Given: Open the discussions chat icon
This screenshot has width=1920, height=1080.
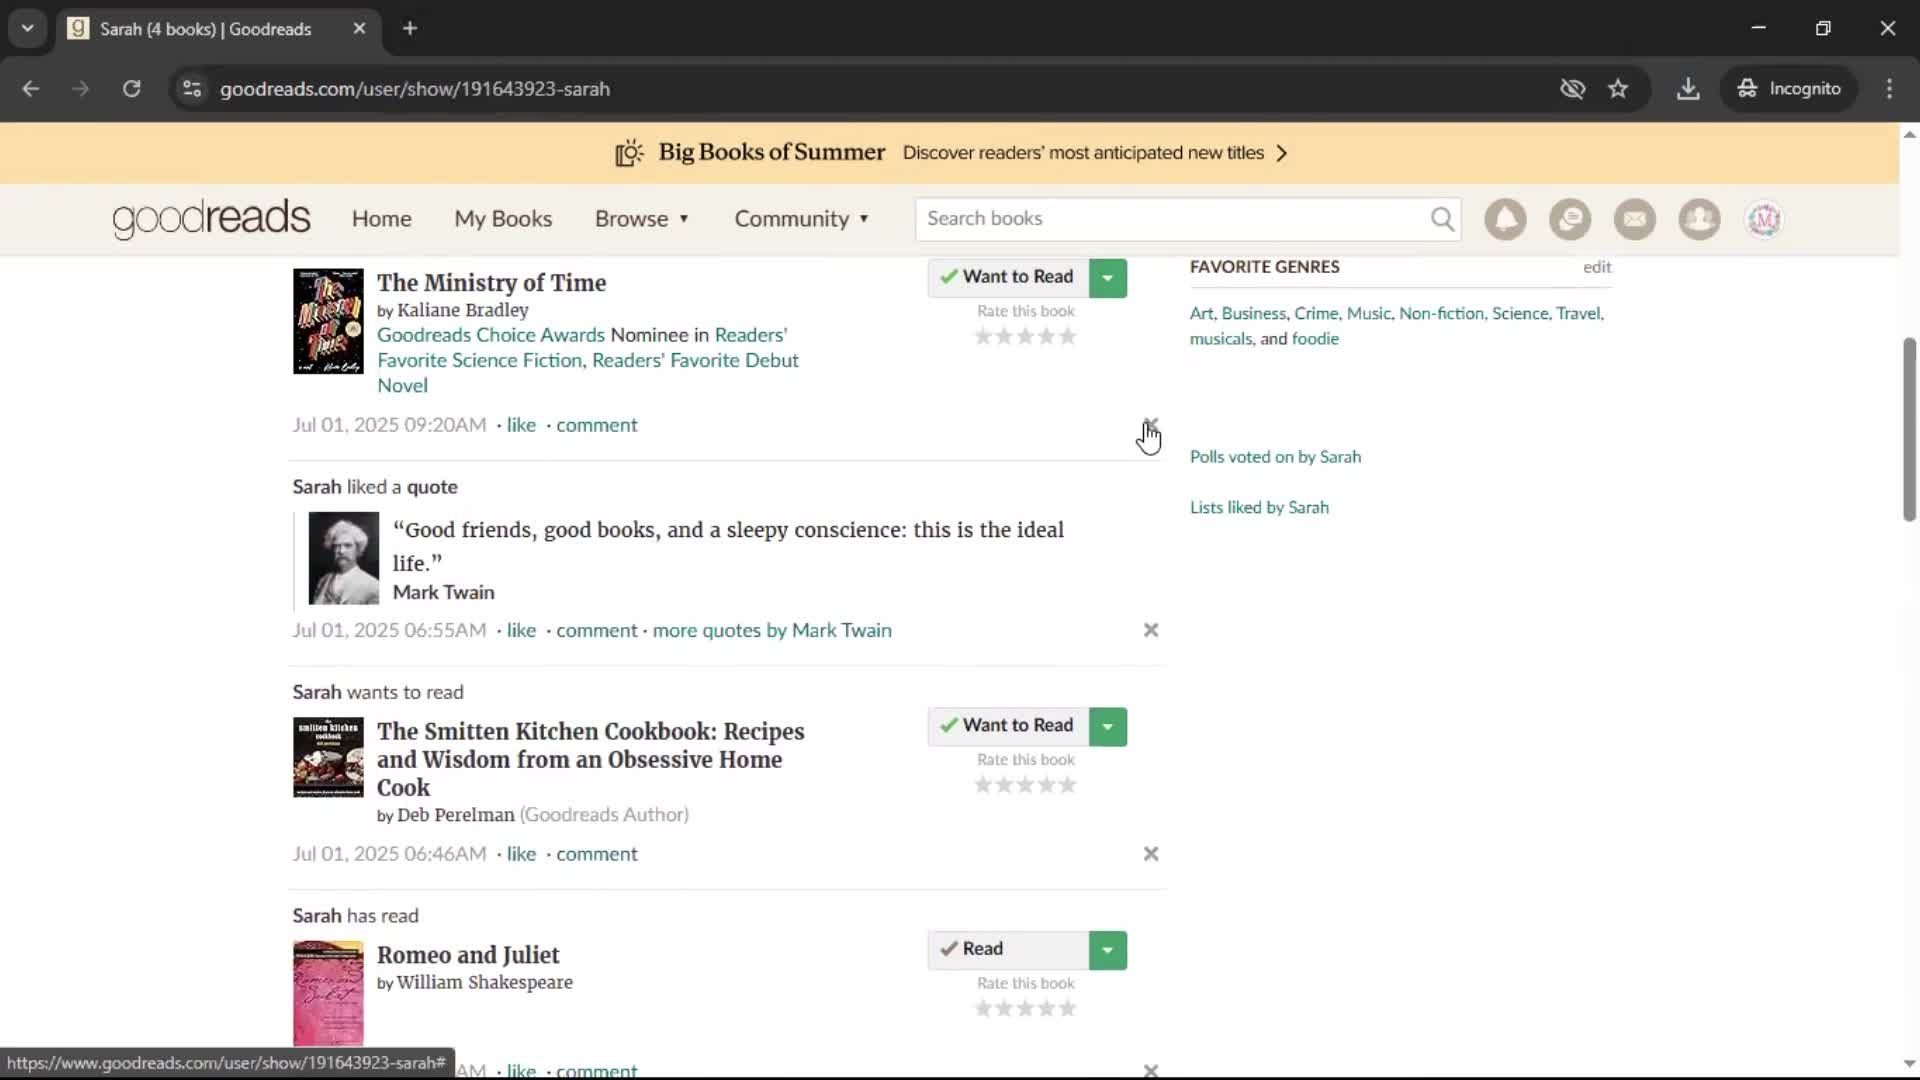Looking at the screenshot, I should [x=1570, y=219].
